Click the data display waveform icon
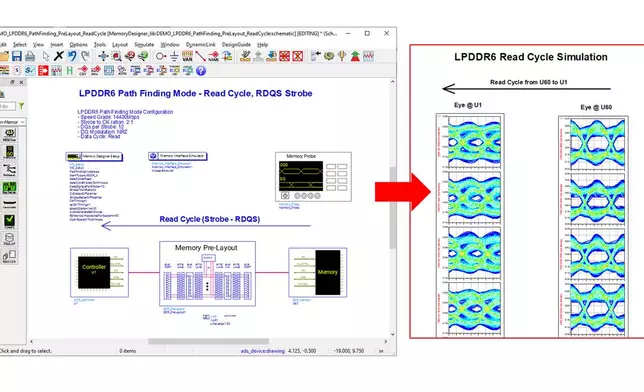Viewport: 644px width, 392px height. coord(368,56)
